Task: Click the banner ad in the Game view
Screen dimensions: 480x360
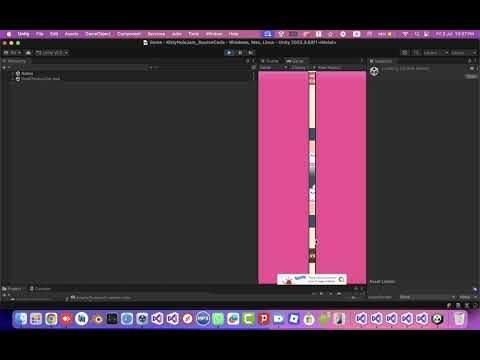Action: (x=312, y=279)
